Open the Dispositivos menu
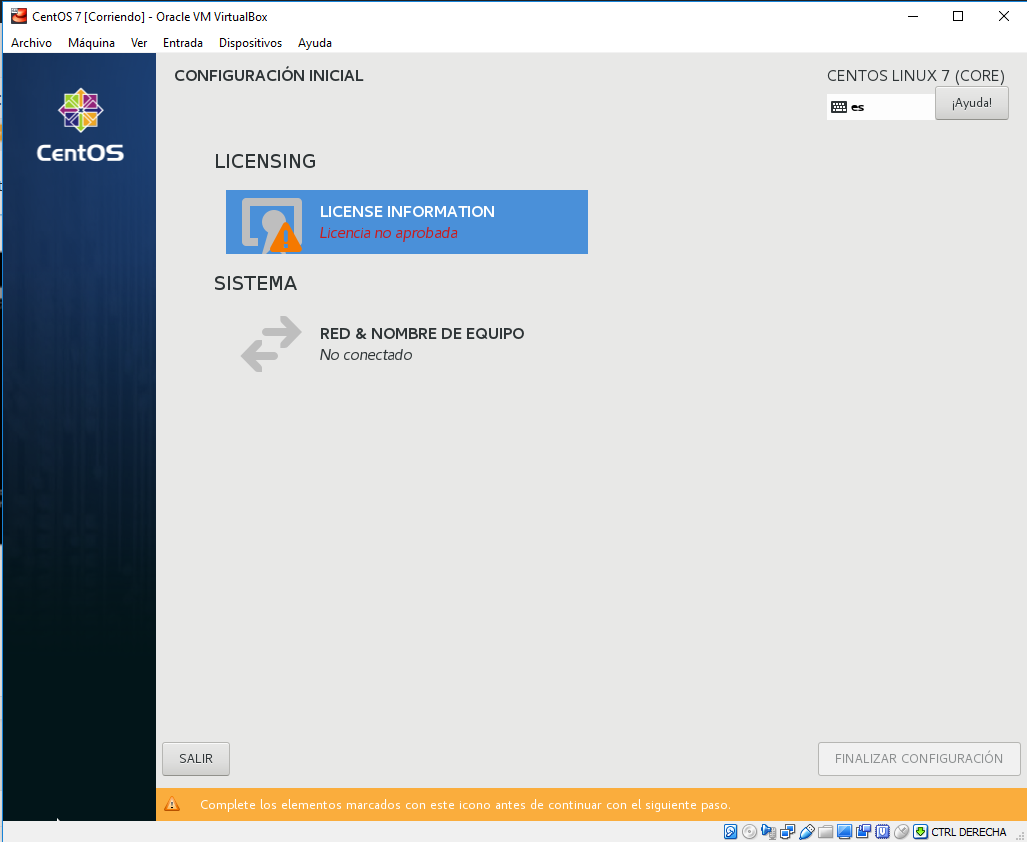Viewport: 1027px width, 842px height. 250,43
